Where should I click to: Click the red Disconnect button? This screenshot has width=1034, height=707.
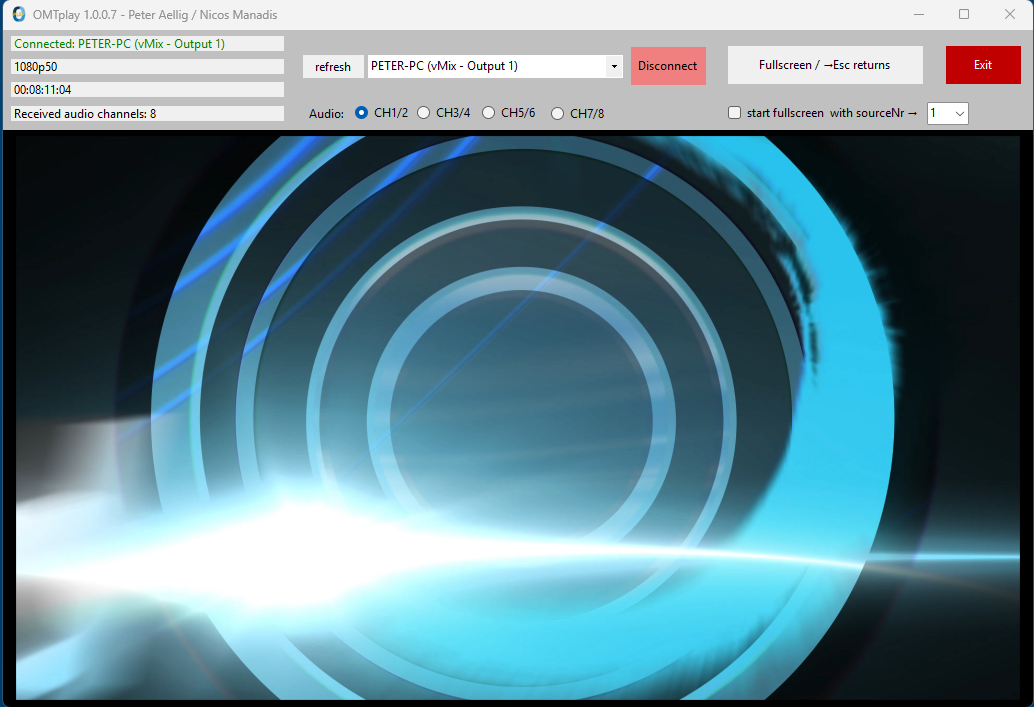click(667, 66)
